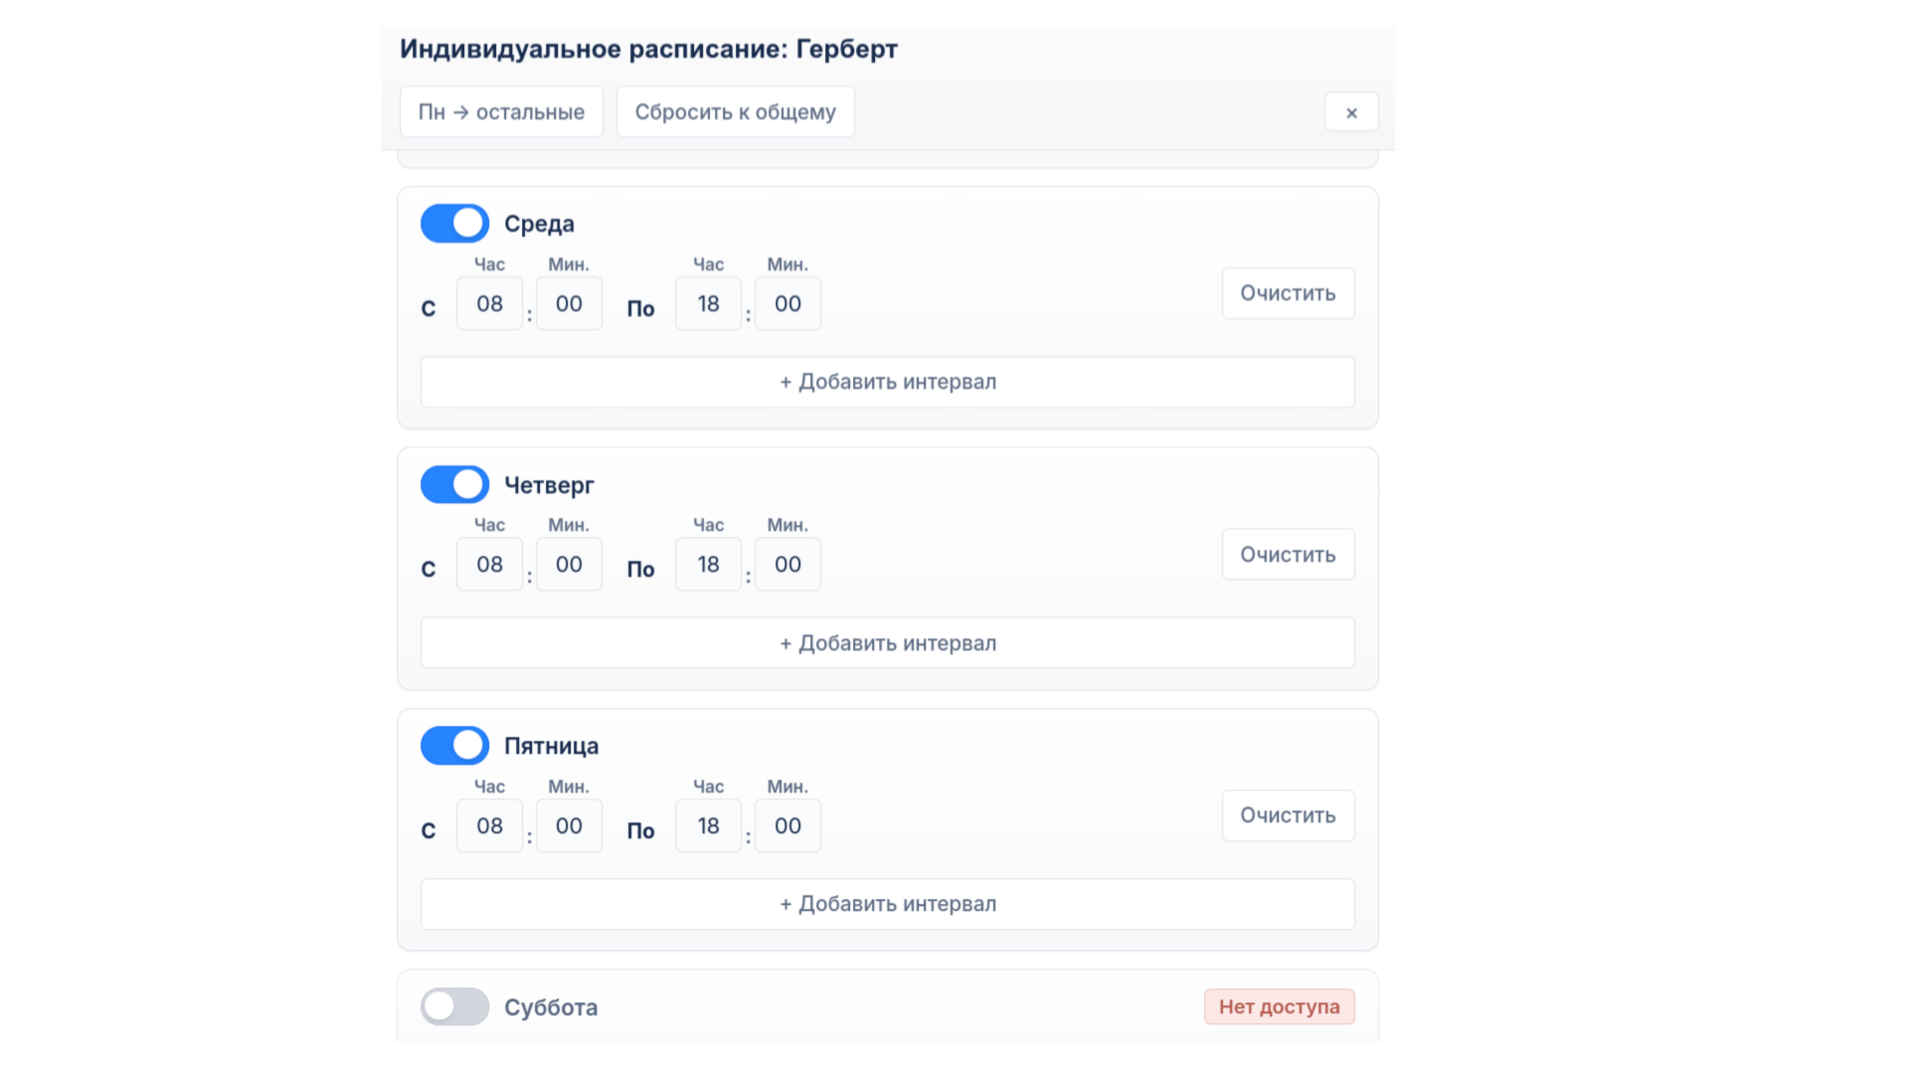
Task: Add an interval to Четверг
Action: point(888,643)
